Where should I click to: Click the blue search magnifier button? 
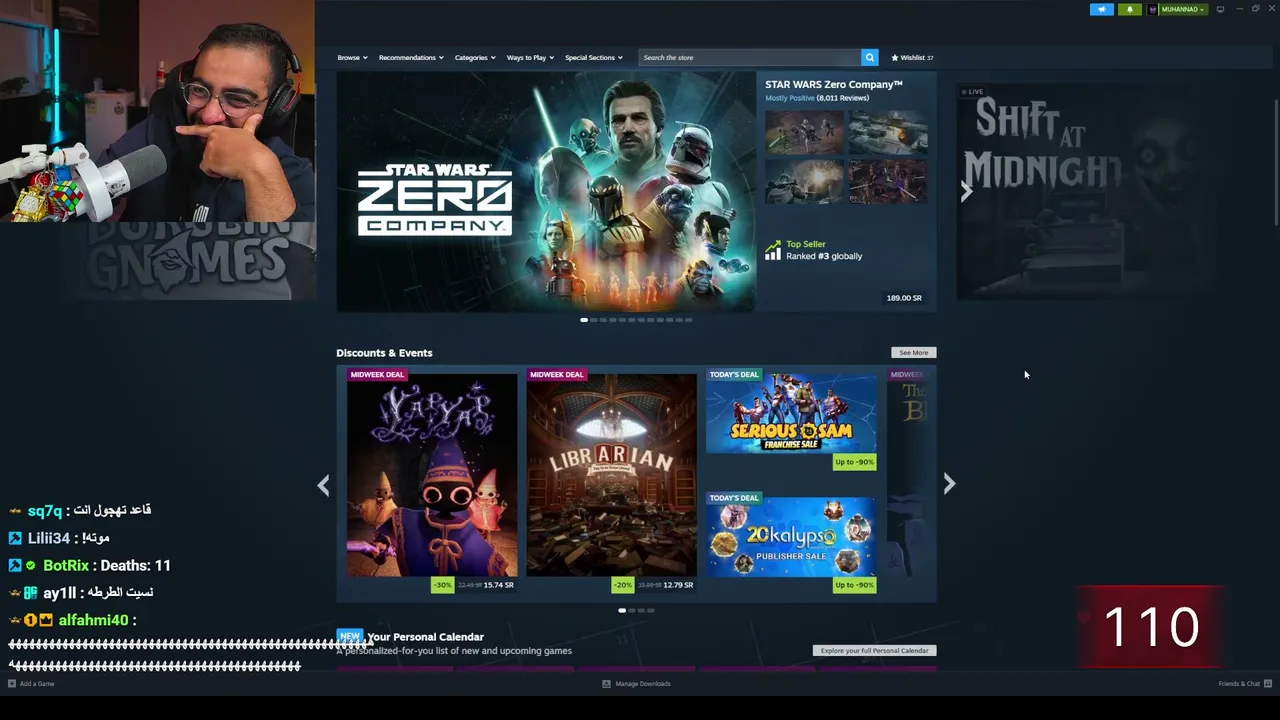click(870, 57)
